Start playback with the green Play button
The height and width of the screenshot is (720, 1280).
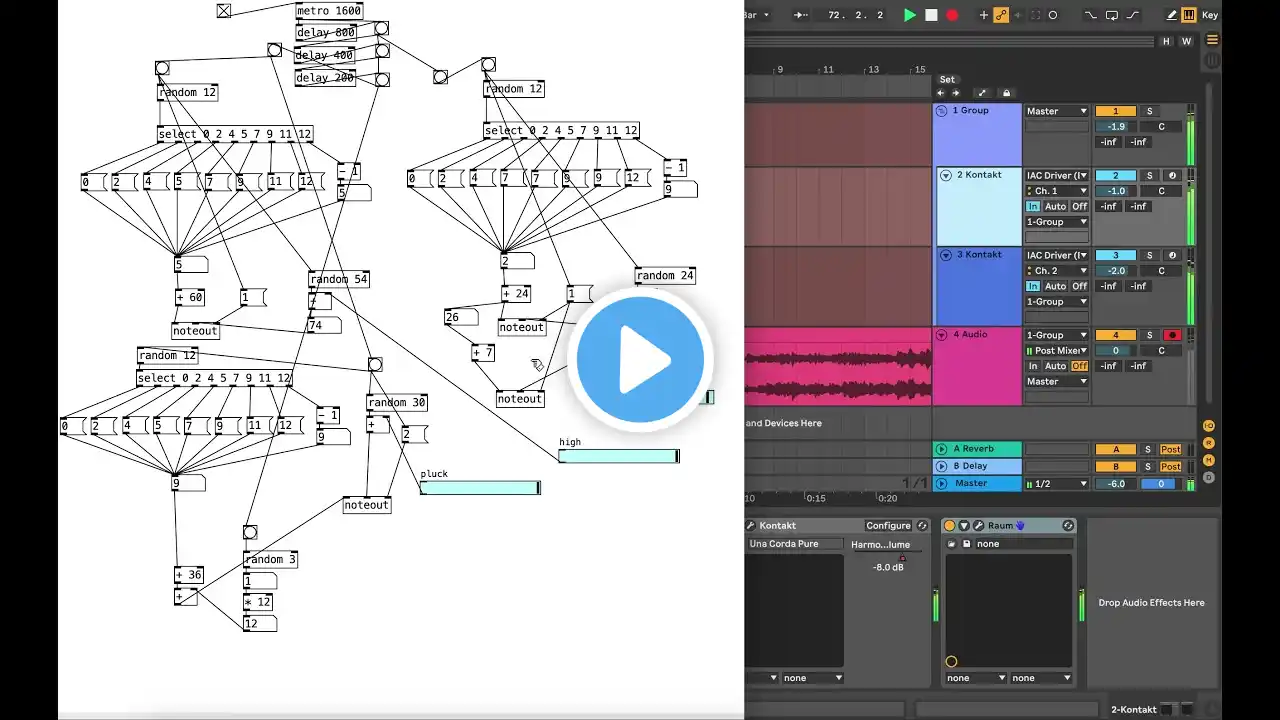[x=909, y=15]
